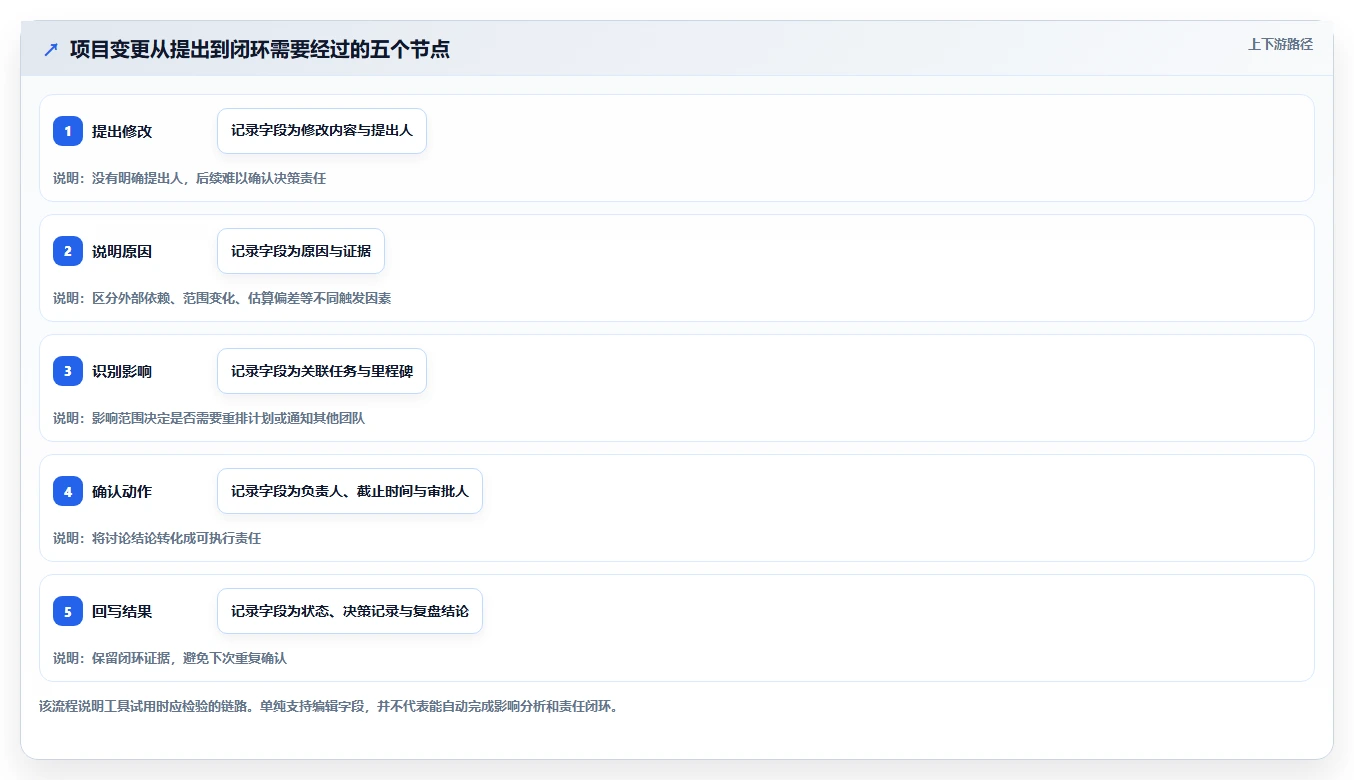
Task: Select the 记录字段为状态、决策记录与复盘结论 chip
Action: tap(350, 611)
